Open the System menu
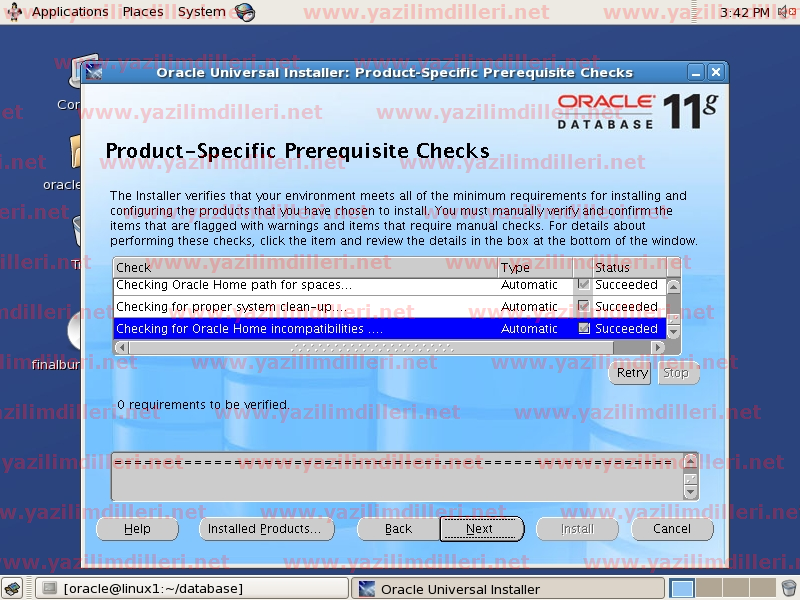The image size is (800, 600). (201, 12)
